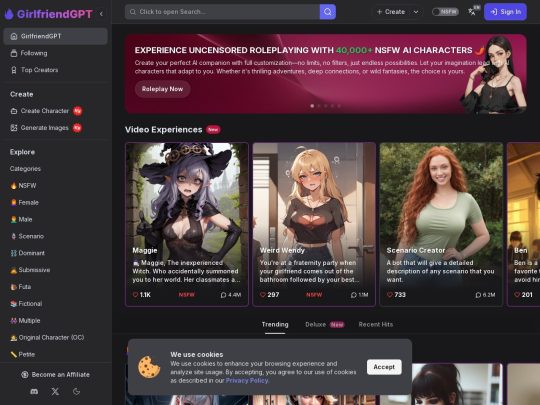This screenshot has width=540, height=405.
Task: Toggle the NSFW switch in header
Action: tap(445, 12)
